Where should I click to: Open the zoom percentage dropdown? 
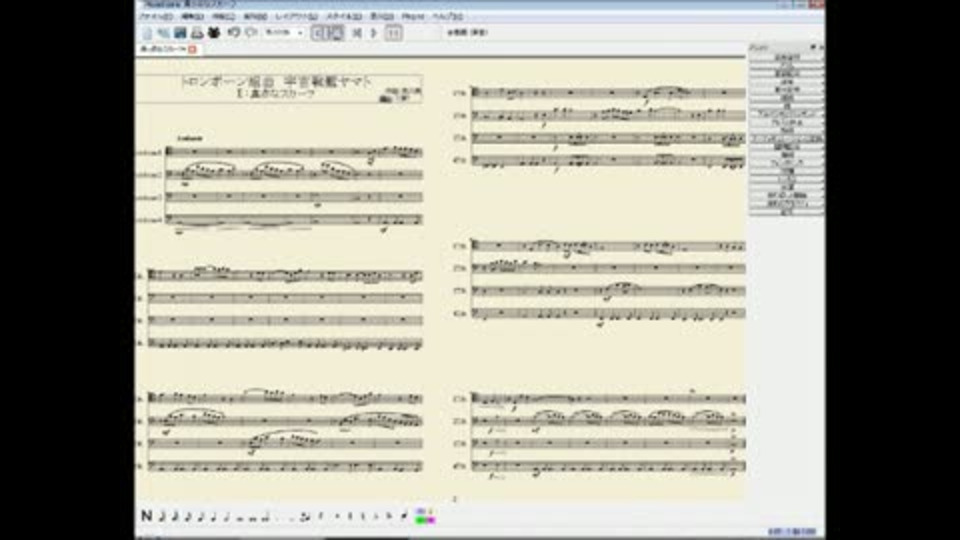click(x=284, y=32)
